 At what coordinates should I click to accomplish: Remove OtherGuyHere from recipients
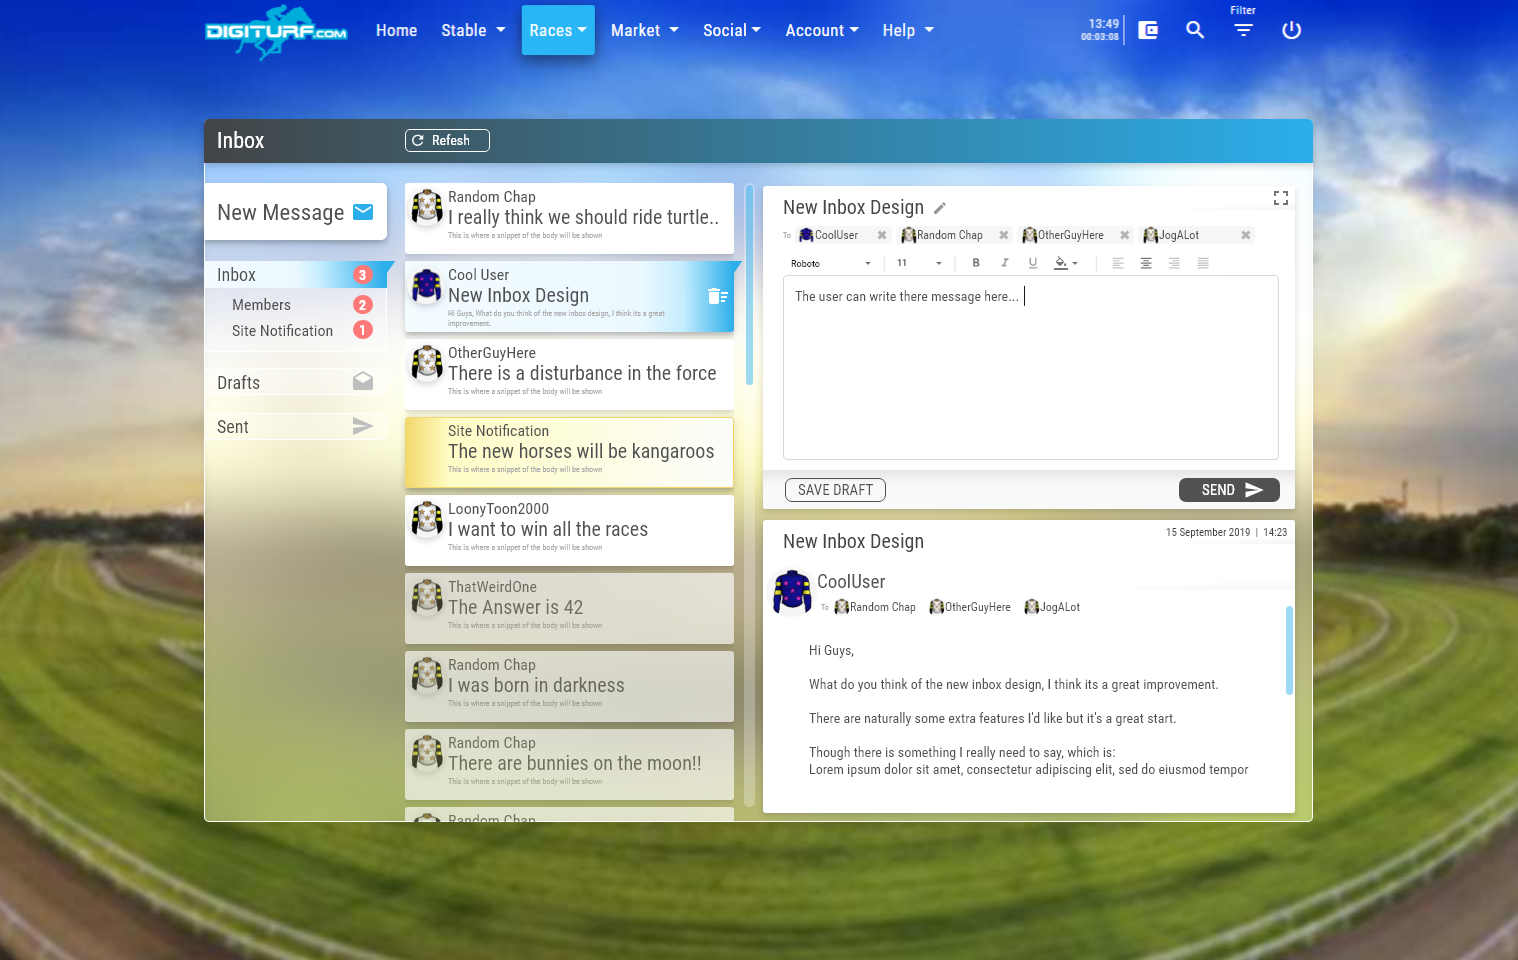pyautogui.click(x=1125, y=235)
